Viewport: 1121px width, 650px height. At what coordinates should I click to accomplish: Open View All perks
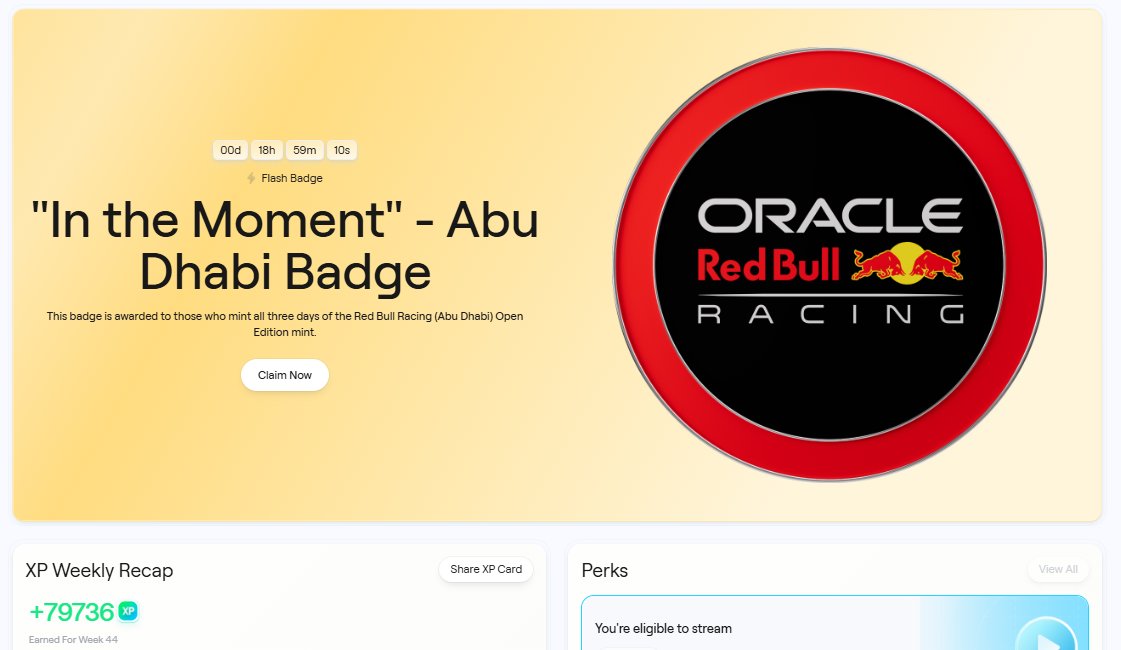tap(1058, 569)
